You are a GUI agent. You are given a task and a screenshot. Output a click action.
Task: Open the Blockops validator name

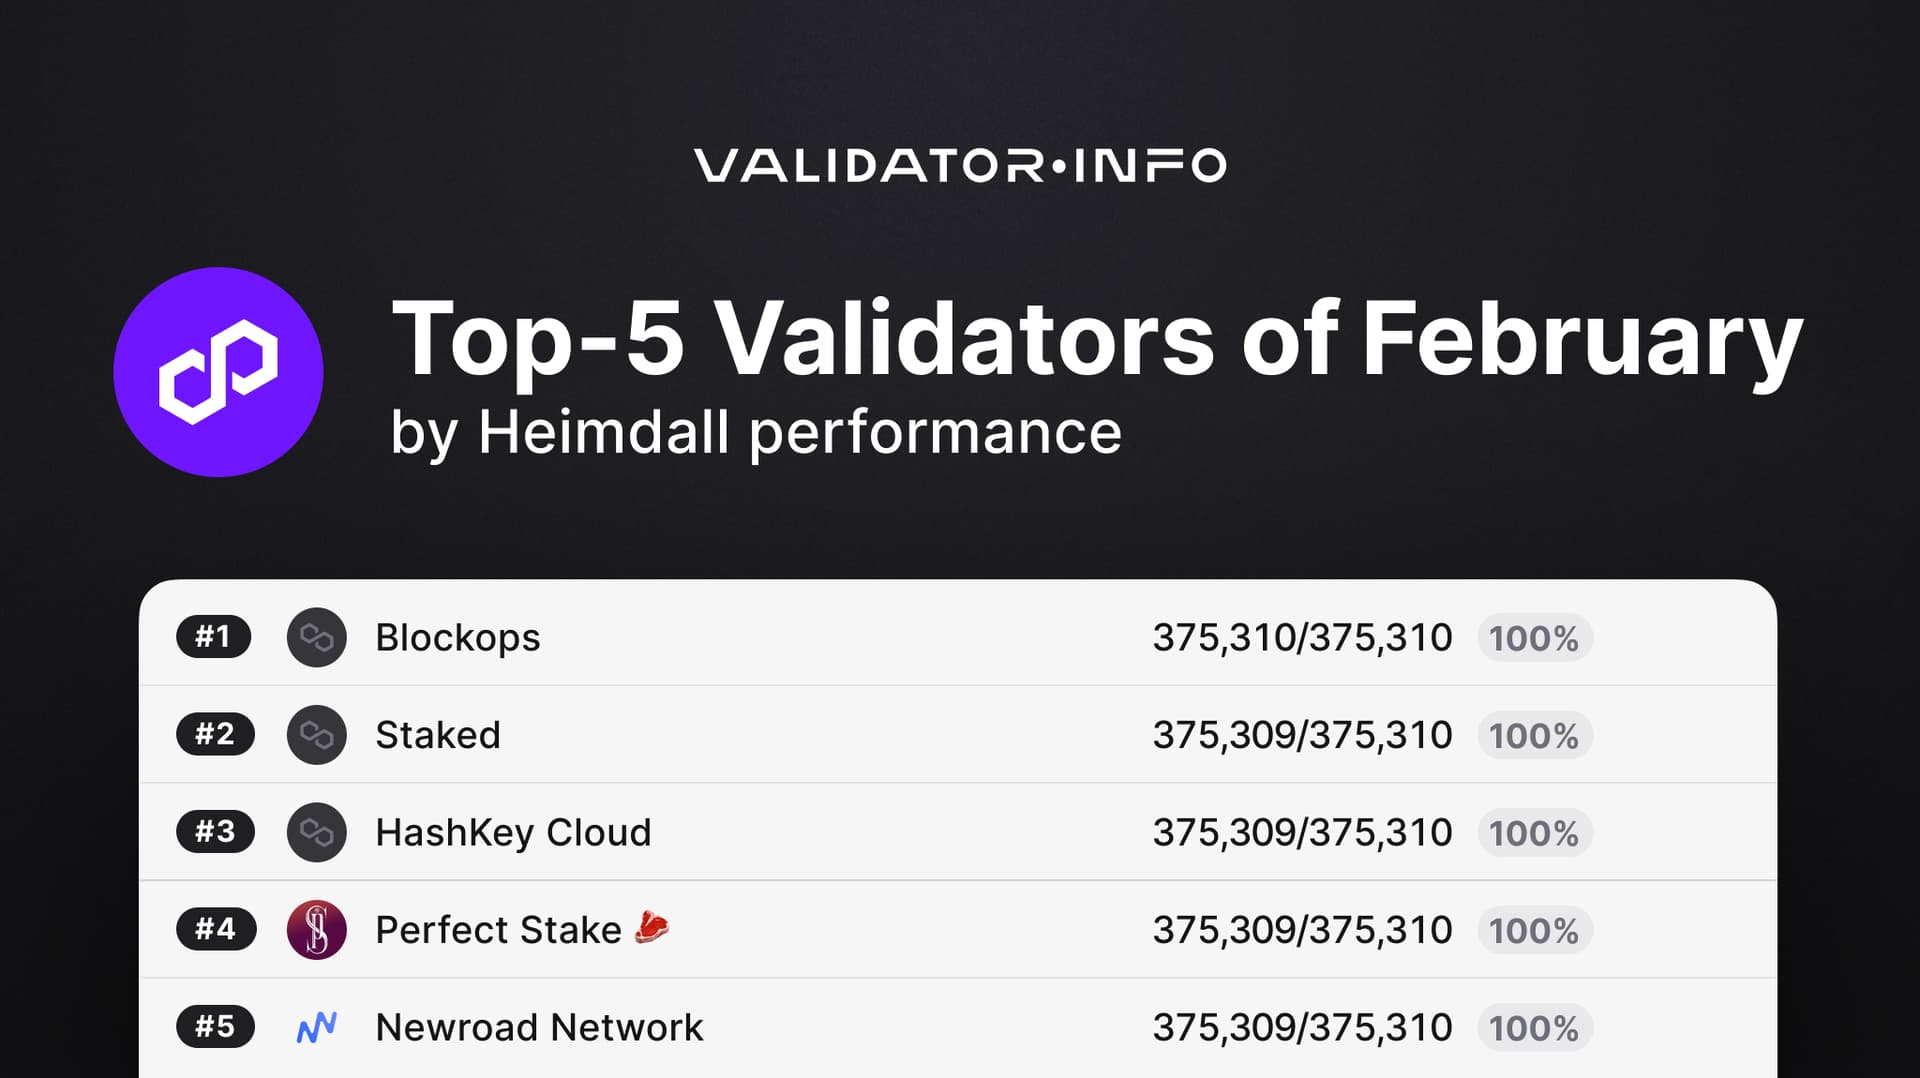pyautogui.click(x=457, y=638)
